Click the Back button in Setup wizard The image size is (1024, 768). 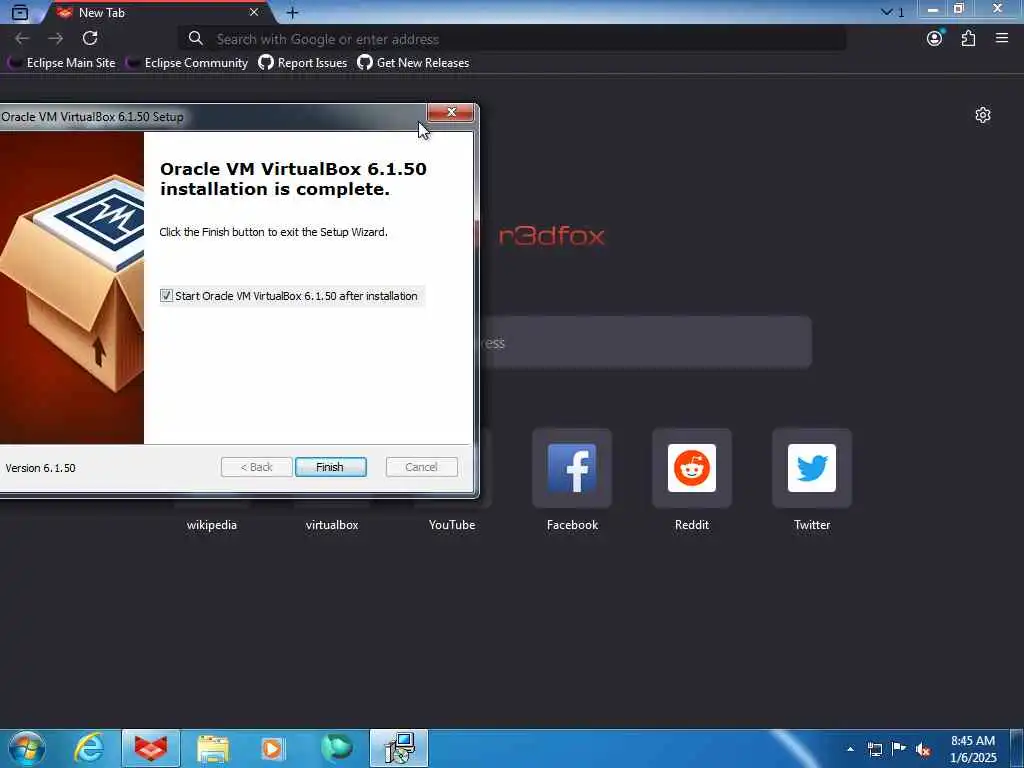tap(256, 467)
